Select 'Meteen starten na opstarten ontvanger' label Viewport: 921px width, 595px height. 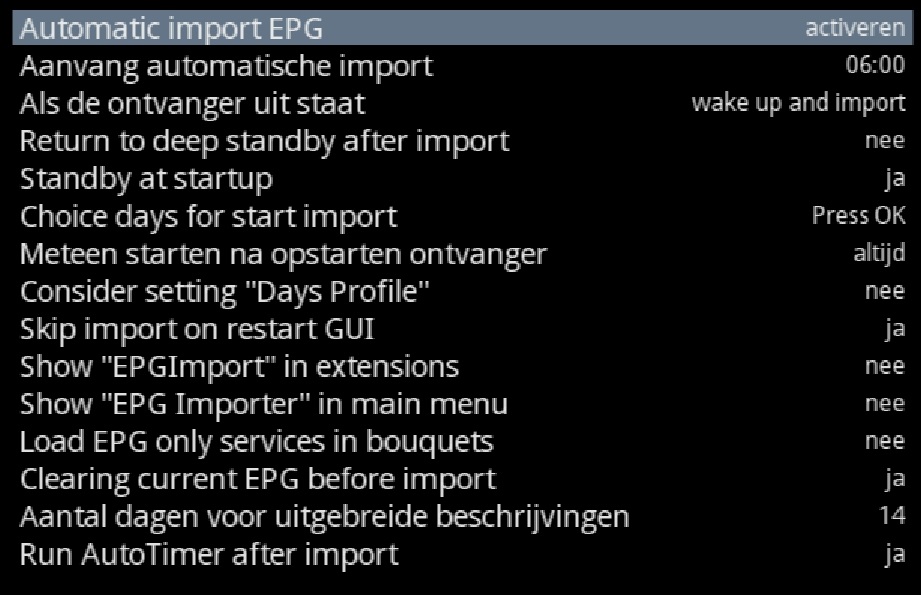pos(283,253)
